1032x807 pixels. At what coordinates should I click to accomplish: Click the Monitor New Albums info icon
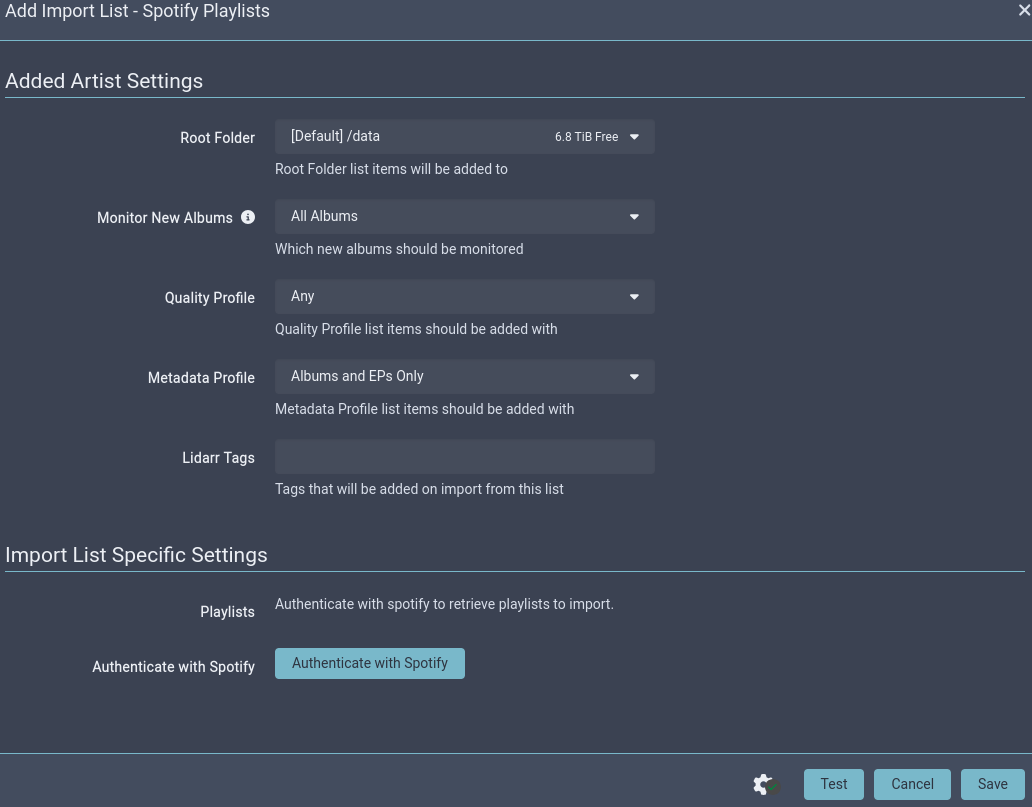[248, 217]
